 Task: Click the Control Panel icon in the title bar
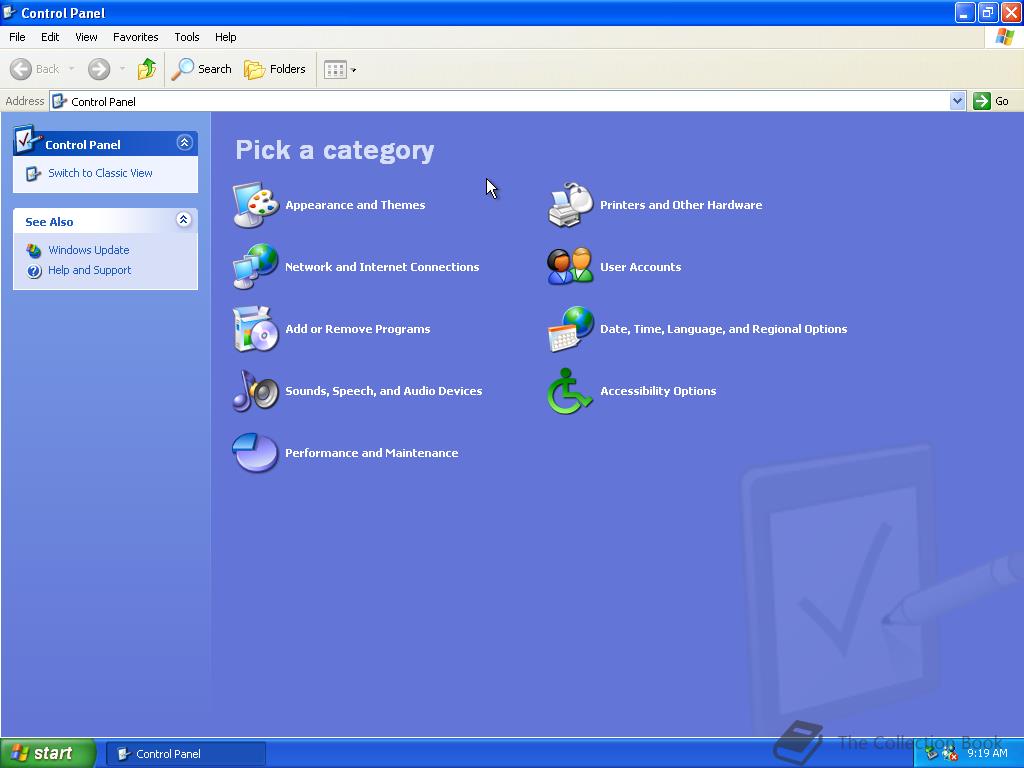(9, 12)
